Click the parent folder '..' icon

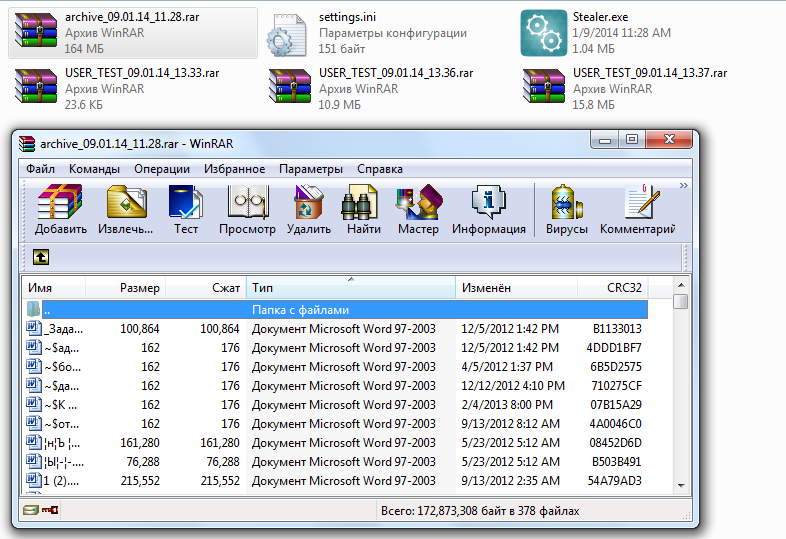(33, 309)
